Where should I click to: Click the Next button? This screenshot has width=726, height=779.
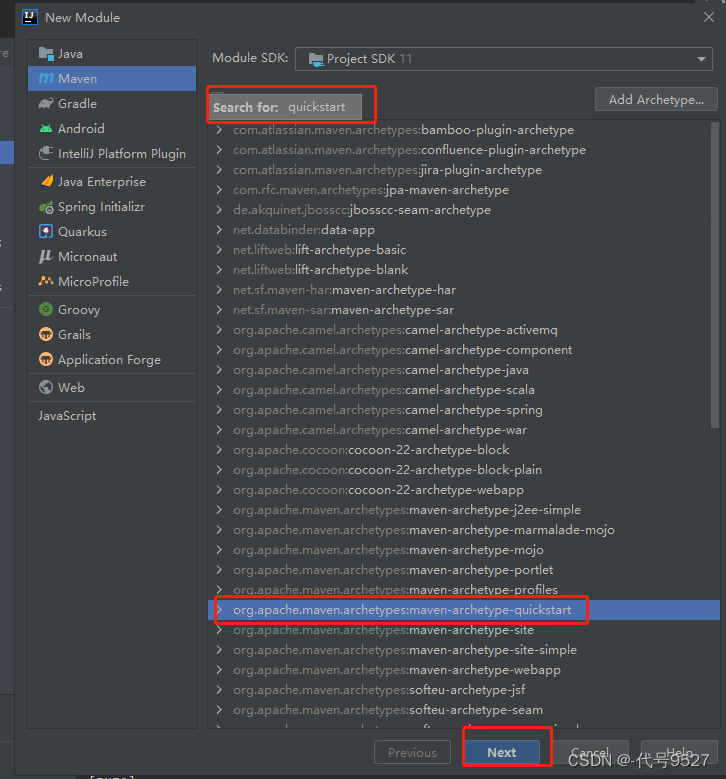502,753
